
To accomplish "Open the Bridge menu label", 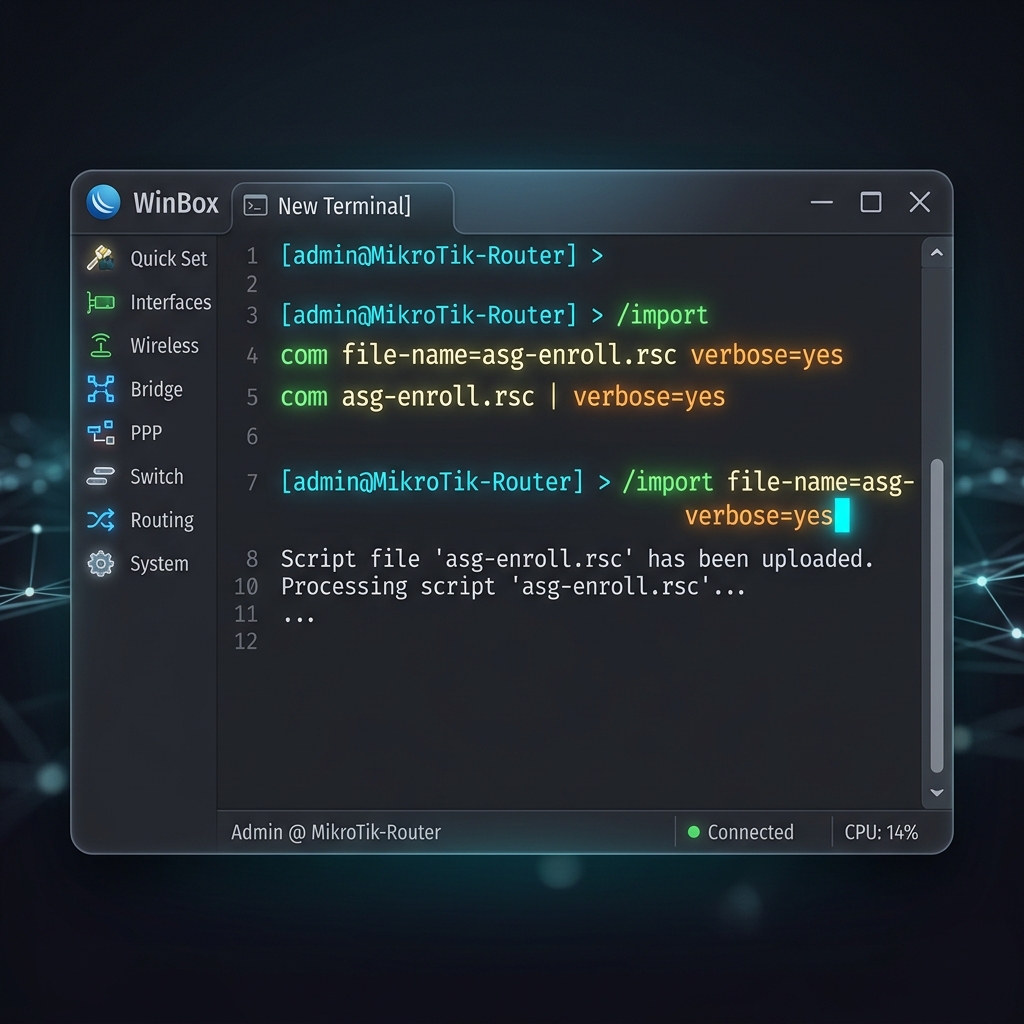I will (x=156, y=389).
